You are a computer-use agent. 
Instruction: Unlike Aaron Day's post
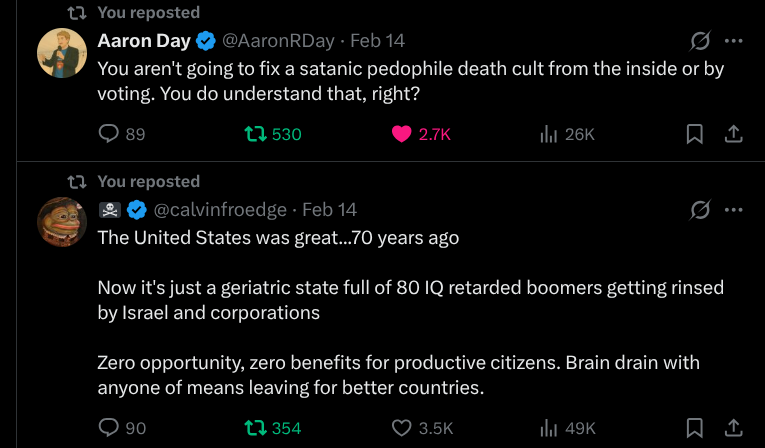pyautogui.click(x=402, y=134)
